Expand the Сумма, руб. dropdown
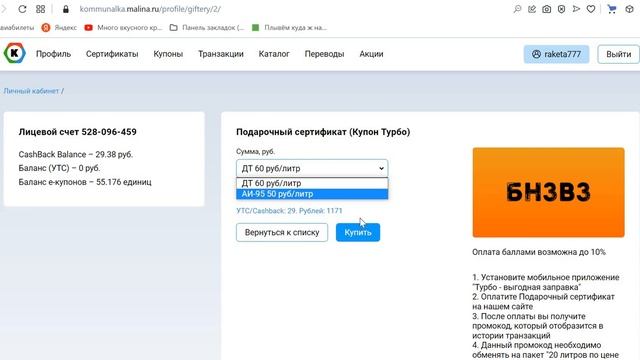 click(x=312, y=168)
